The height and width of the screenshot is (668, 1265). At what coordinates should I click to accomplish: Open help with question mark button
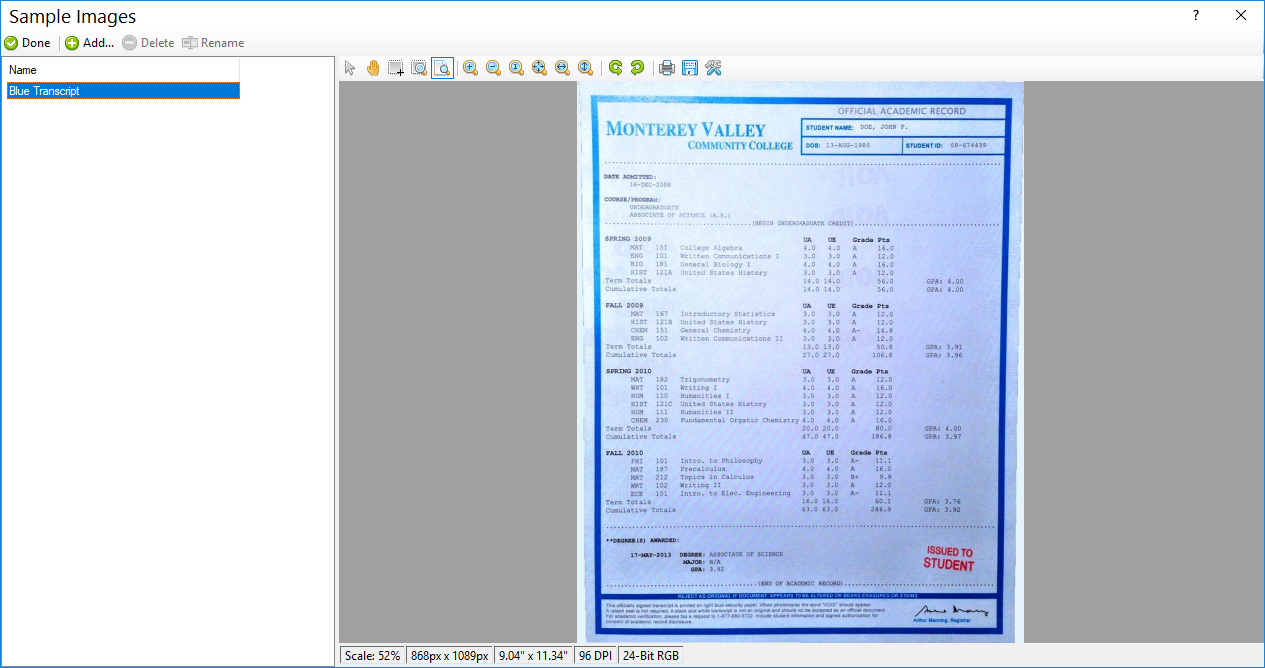pyautogui.click(x=1196, y=16)
